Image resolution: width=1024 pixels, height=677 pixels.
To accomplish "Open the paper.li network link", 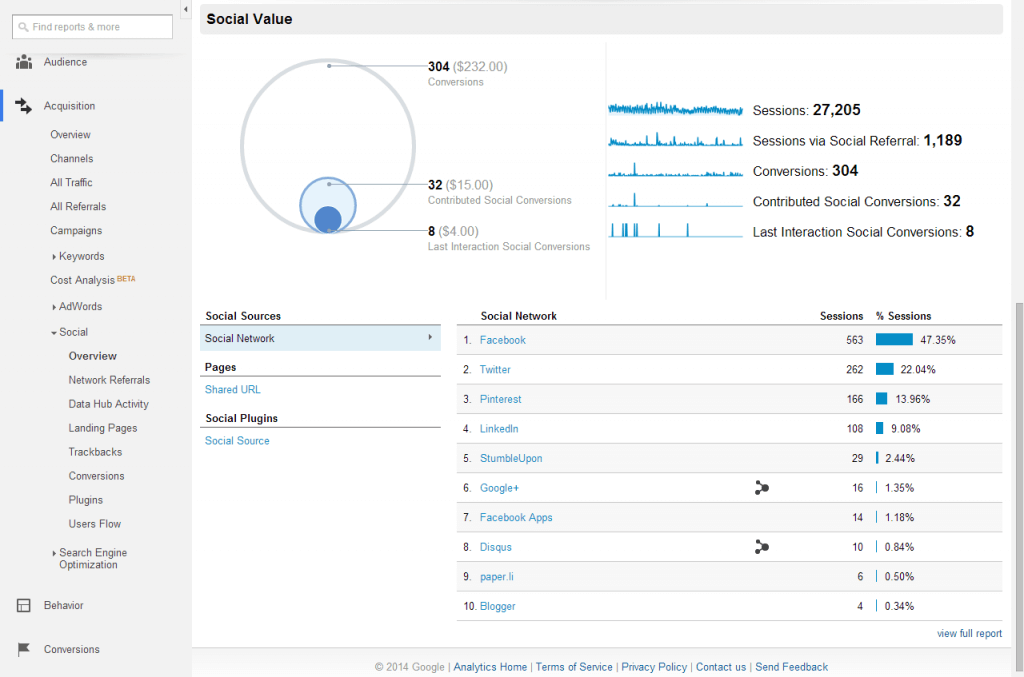I will click(x=496, y=577).
